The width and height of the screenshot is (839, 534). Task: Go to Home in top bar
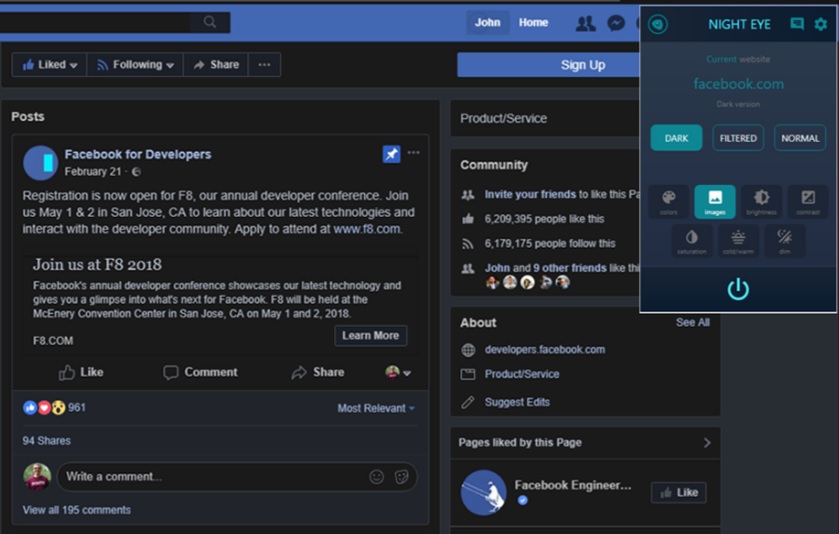pos(533,22)
